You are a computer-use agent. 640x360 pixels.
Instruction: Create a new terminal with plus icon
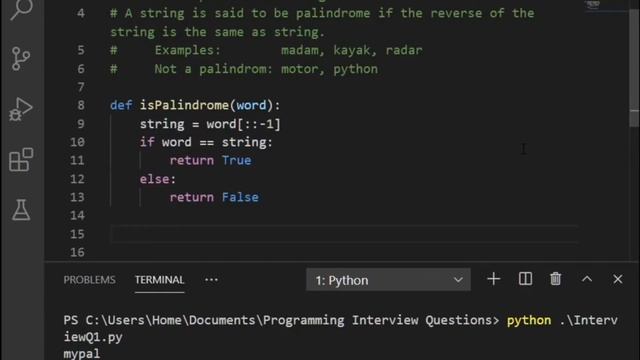coord(493,279)
